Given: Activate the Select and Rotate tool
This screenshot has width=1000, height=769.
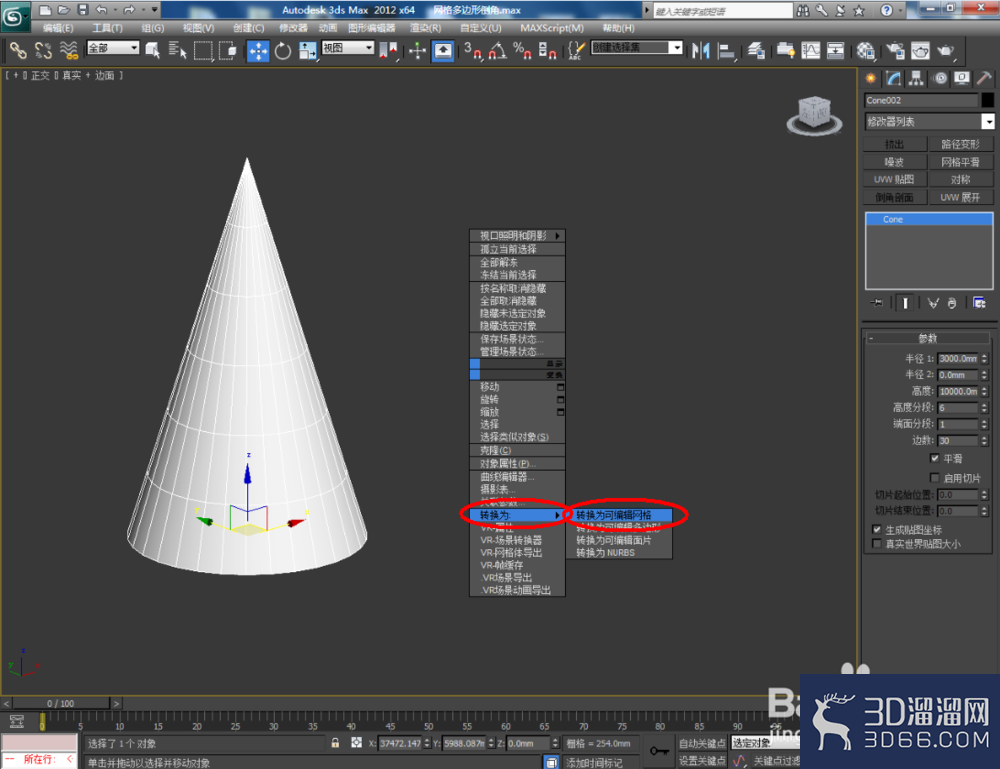Looking at the screenshot, I should (x=283, y=50).
